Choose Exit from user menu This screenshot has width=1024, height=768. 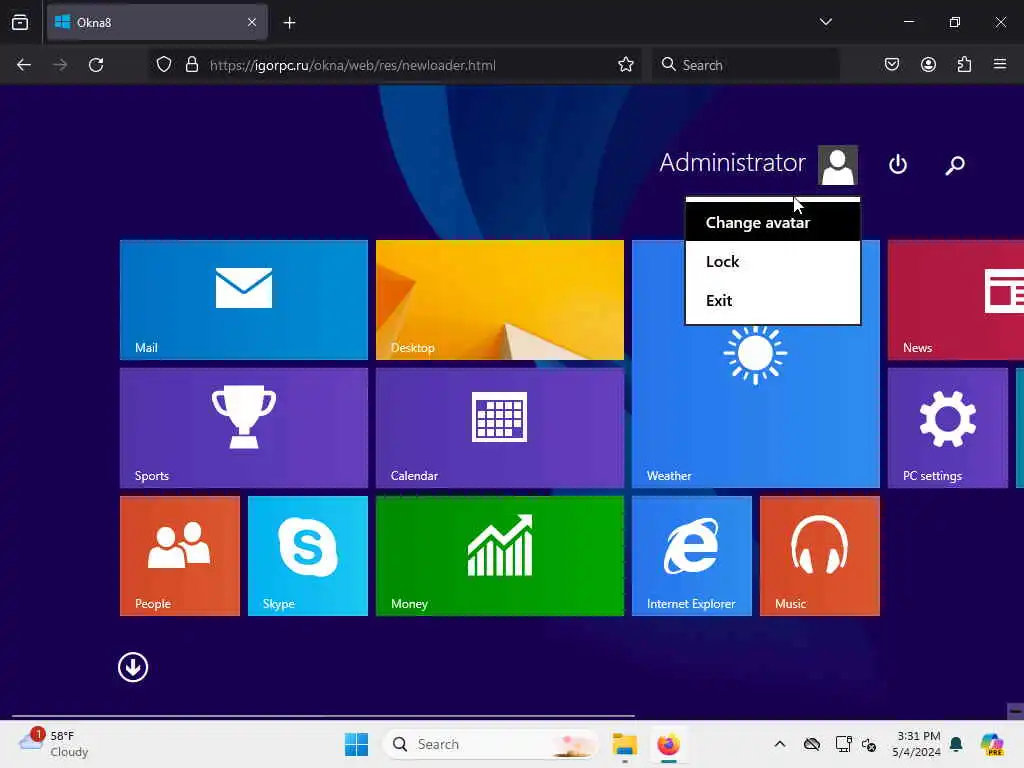773,300
